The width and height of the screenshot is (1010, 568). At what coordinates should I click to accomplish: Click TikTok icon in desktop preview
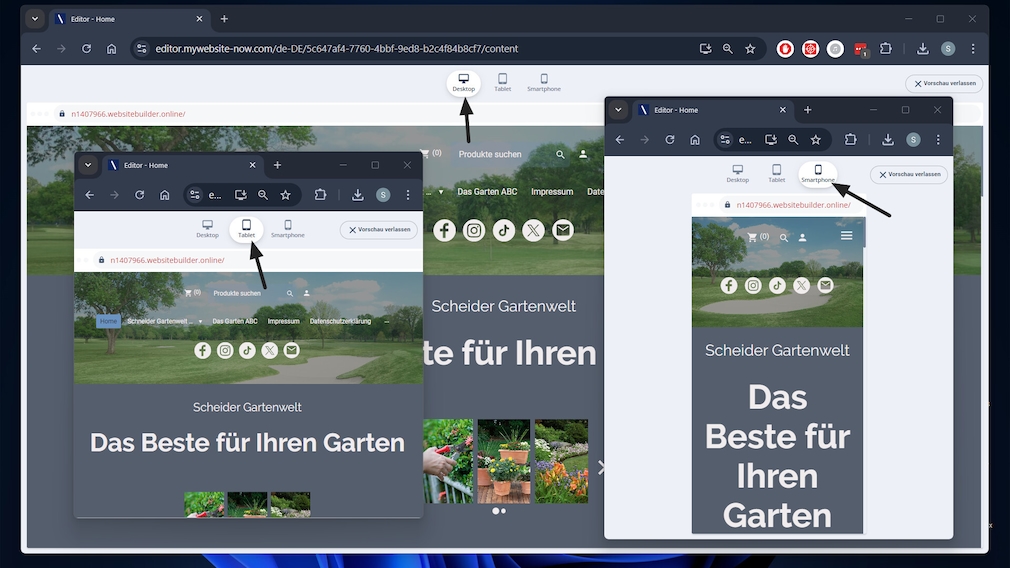click(504, 230)
